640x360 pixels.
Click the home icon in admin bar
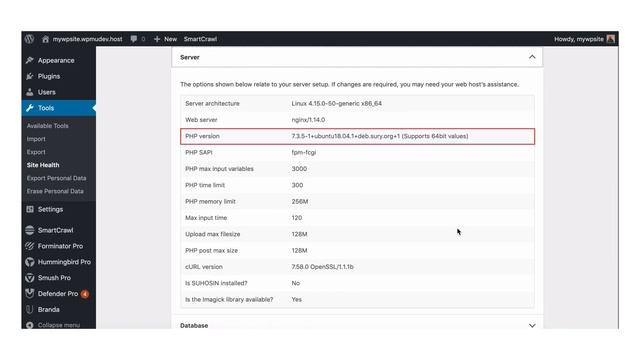[x=45, y=39]
